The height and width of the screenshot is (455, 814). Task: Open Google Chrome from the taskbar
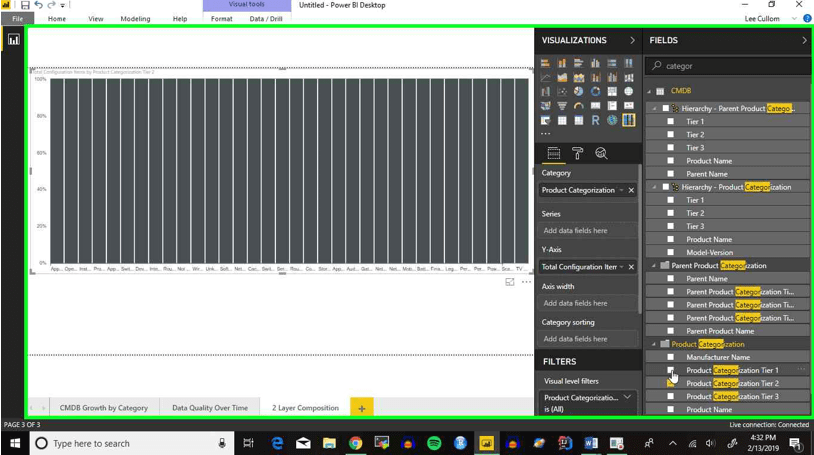pos(356,443)
